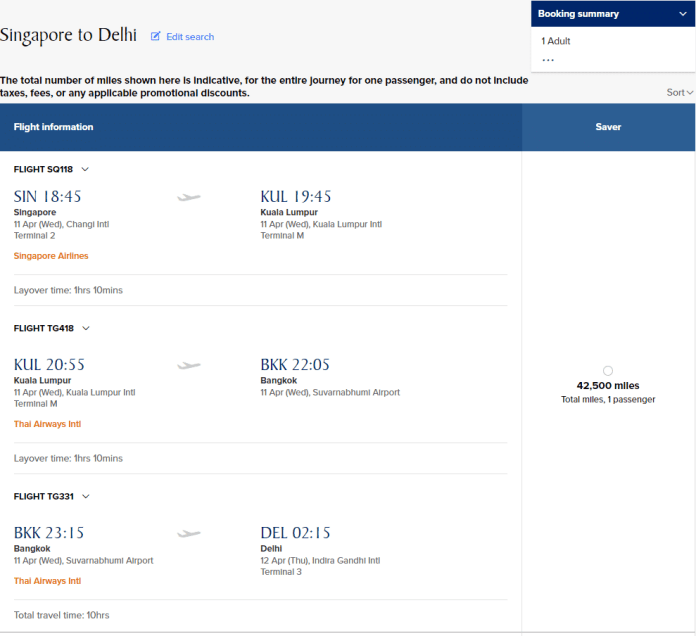Click the three dots under 1 Adult
This screenshot has width=696, height=636.
pos(548,60)
